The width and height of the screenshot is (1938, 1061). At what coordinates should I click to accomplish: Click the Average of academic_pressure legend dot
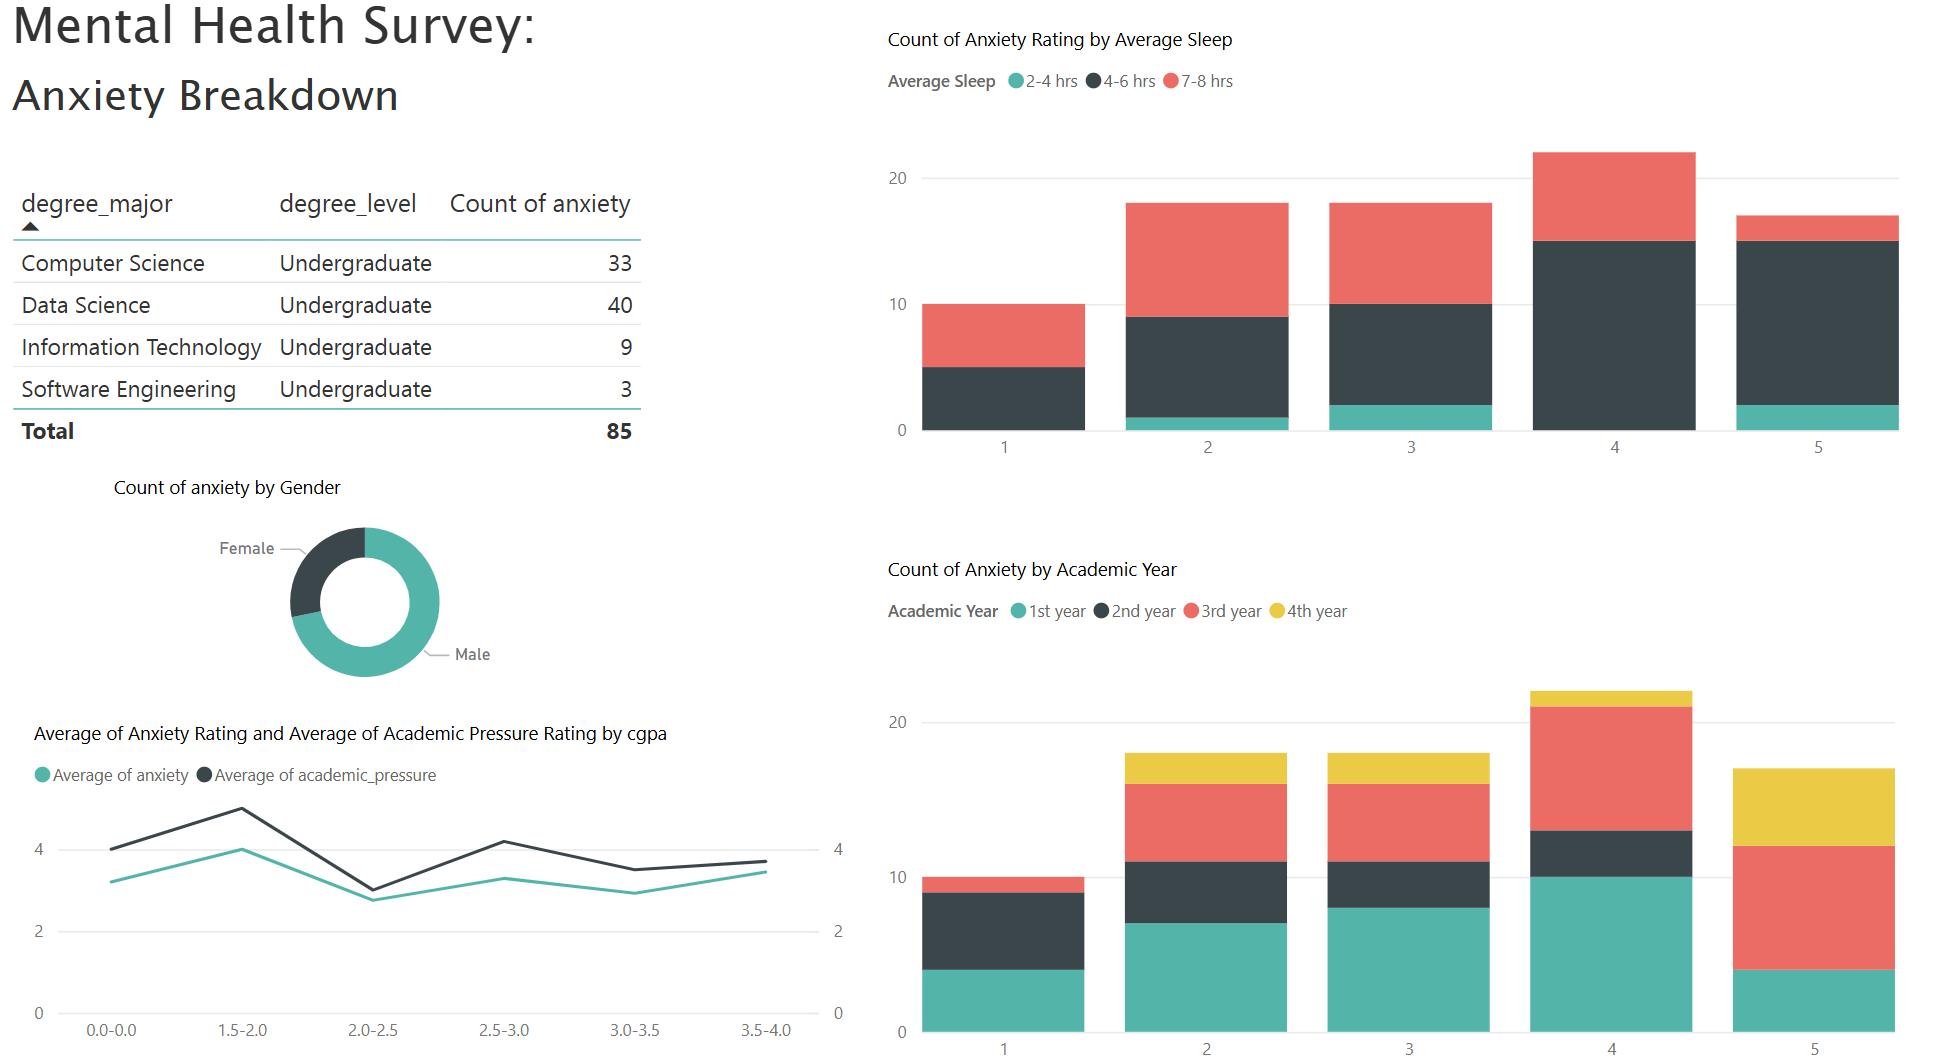pos(205,775)
